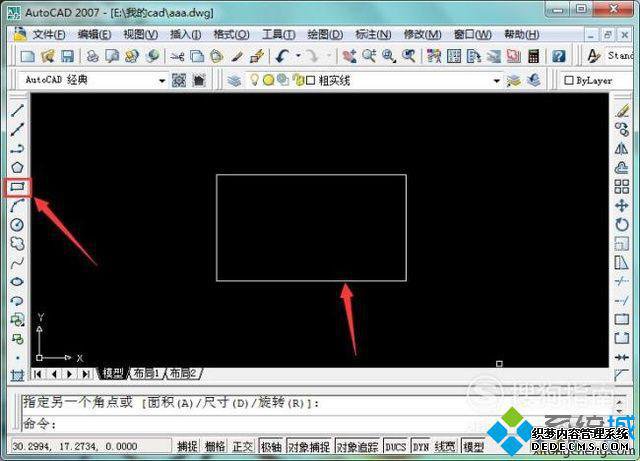Toggle DYN dynamic input
The image size is (640, 461).
(421, 446)
